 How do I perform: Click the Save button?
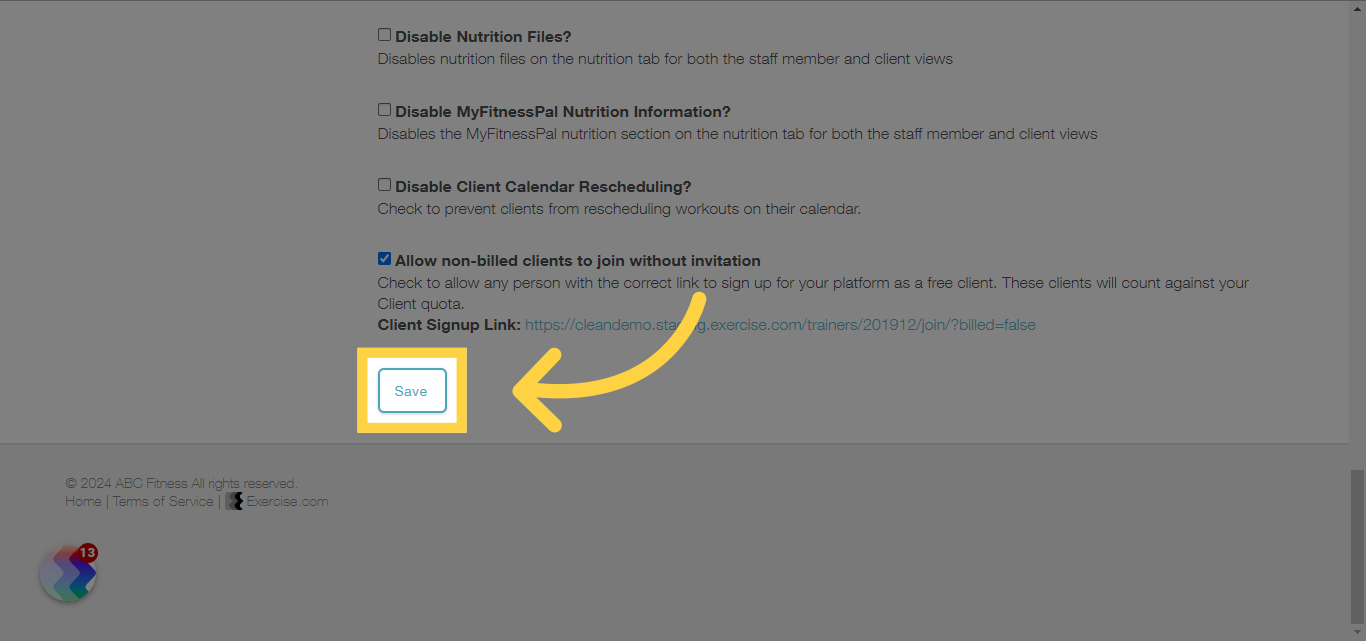(412, 391)
